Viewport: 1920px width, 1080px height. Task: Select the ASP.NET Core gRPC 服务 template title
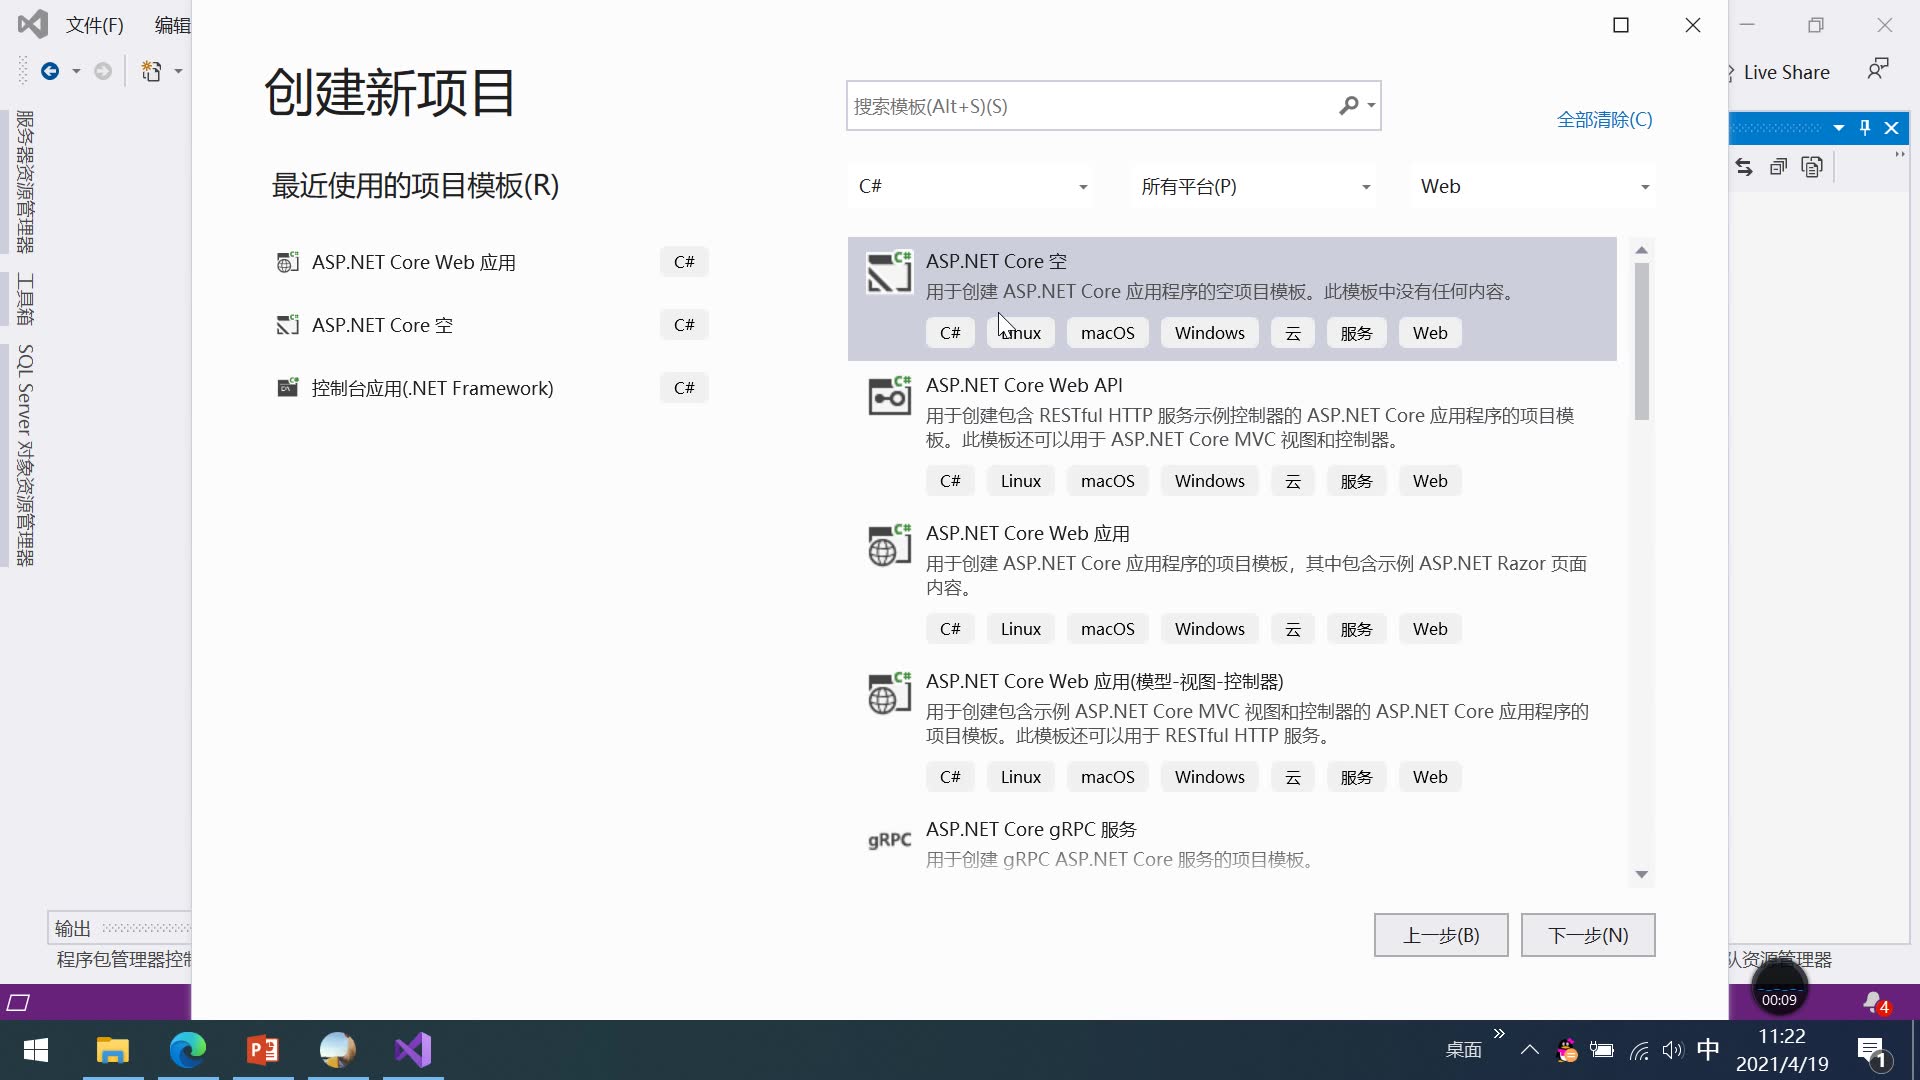pos(1031,829)
